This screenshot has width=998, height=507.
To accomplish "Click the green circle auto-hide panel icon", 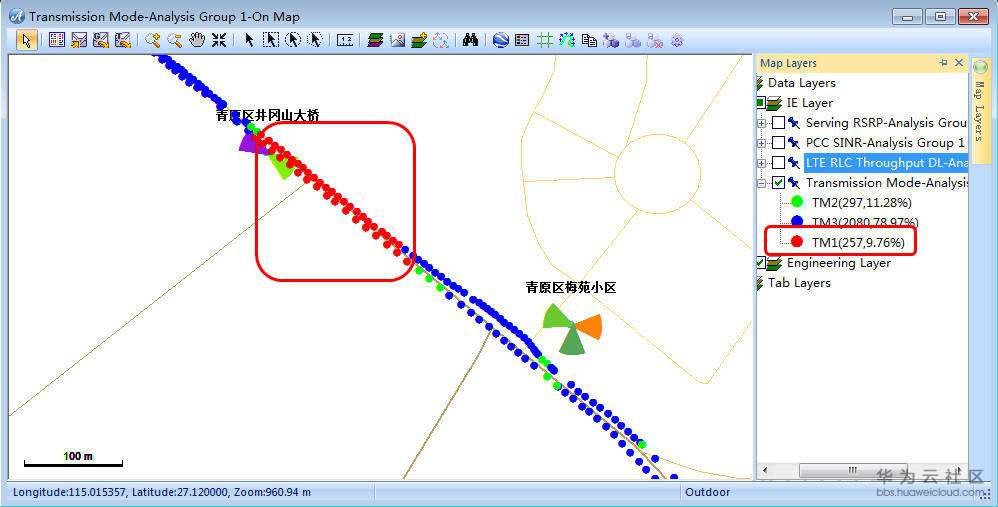I will [980, 66].
